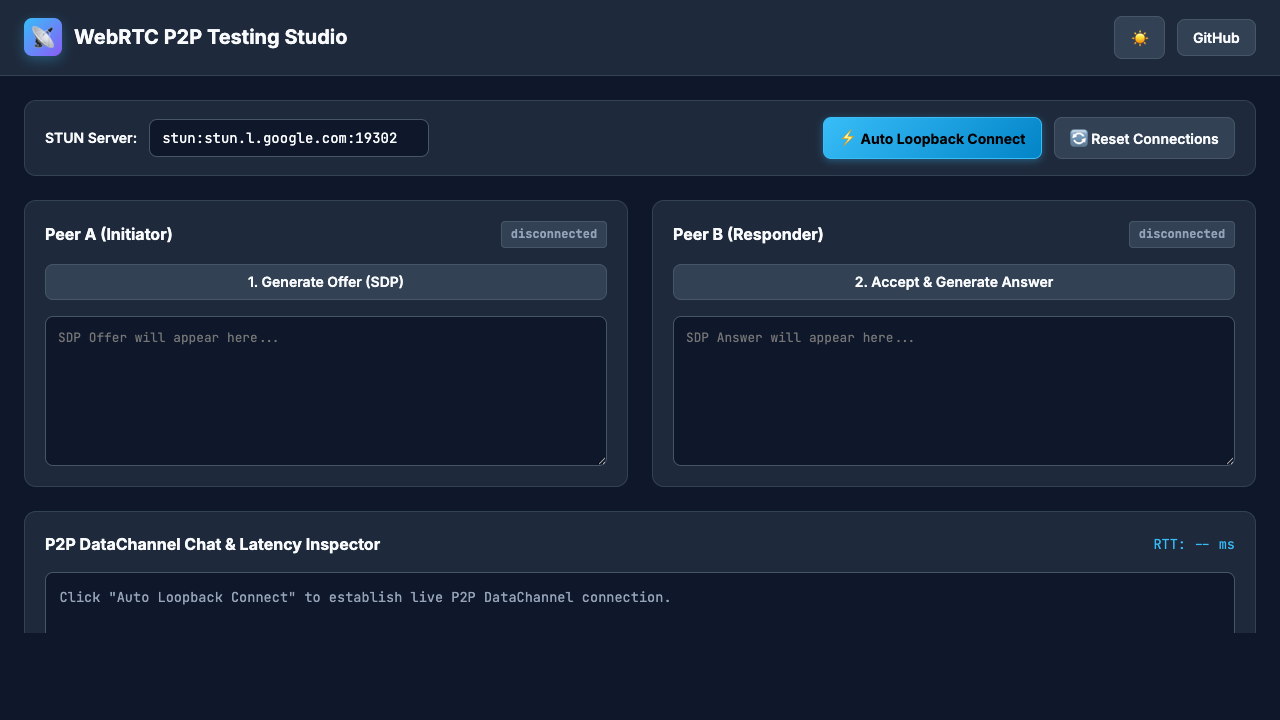Screen dimensions: 1280x720
Task: Click the refresh icon on Reset Connections
Action: [x=1078, y=138]
